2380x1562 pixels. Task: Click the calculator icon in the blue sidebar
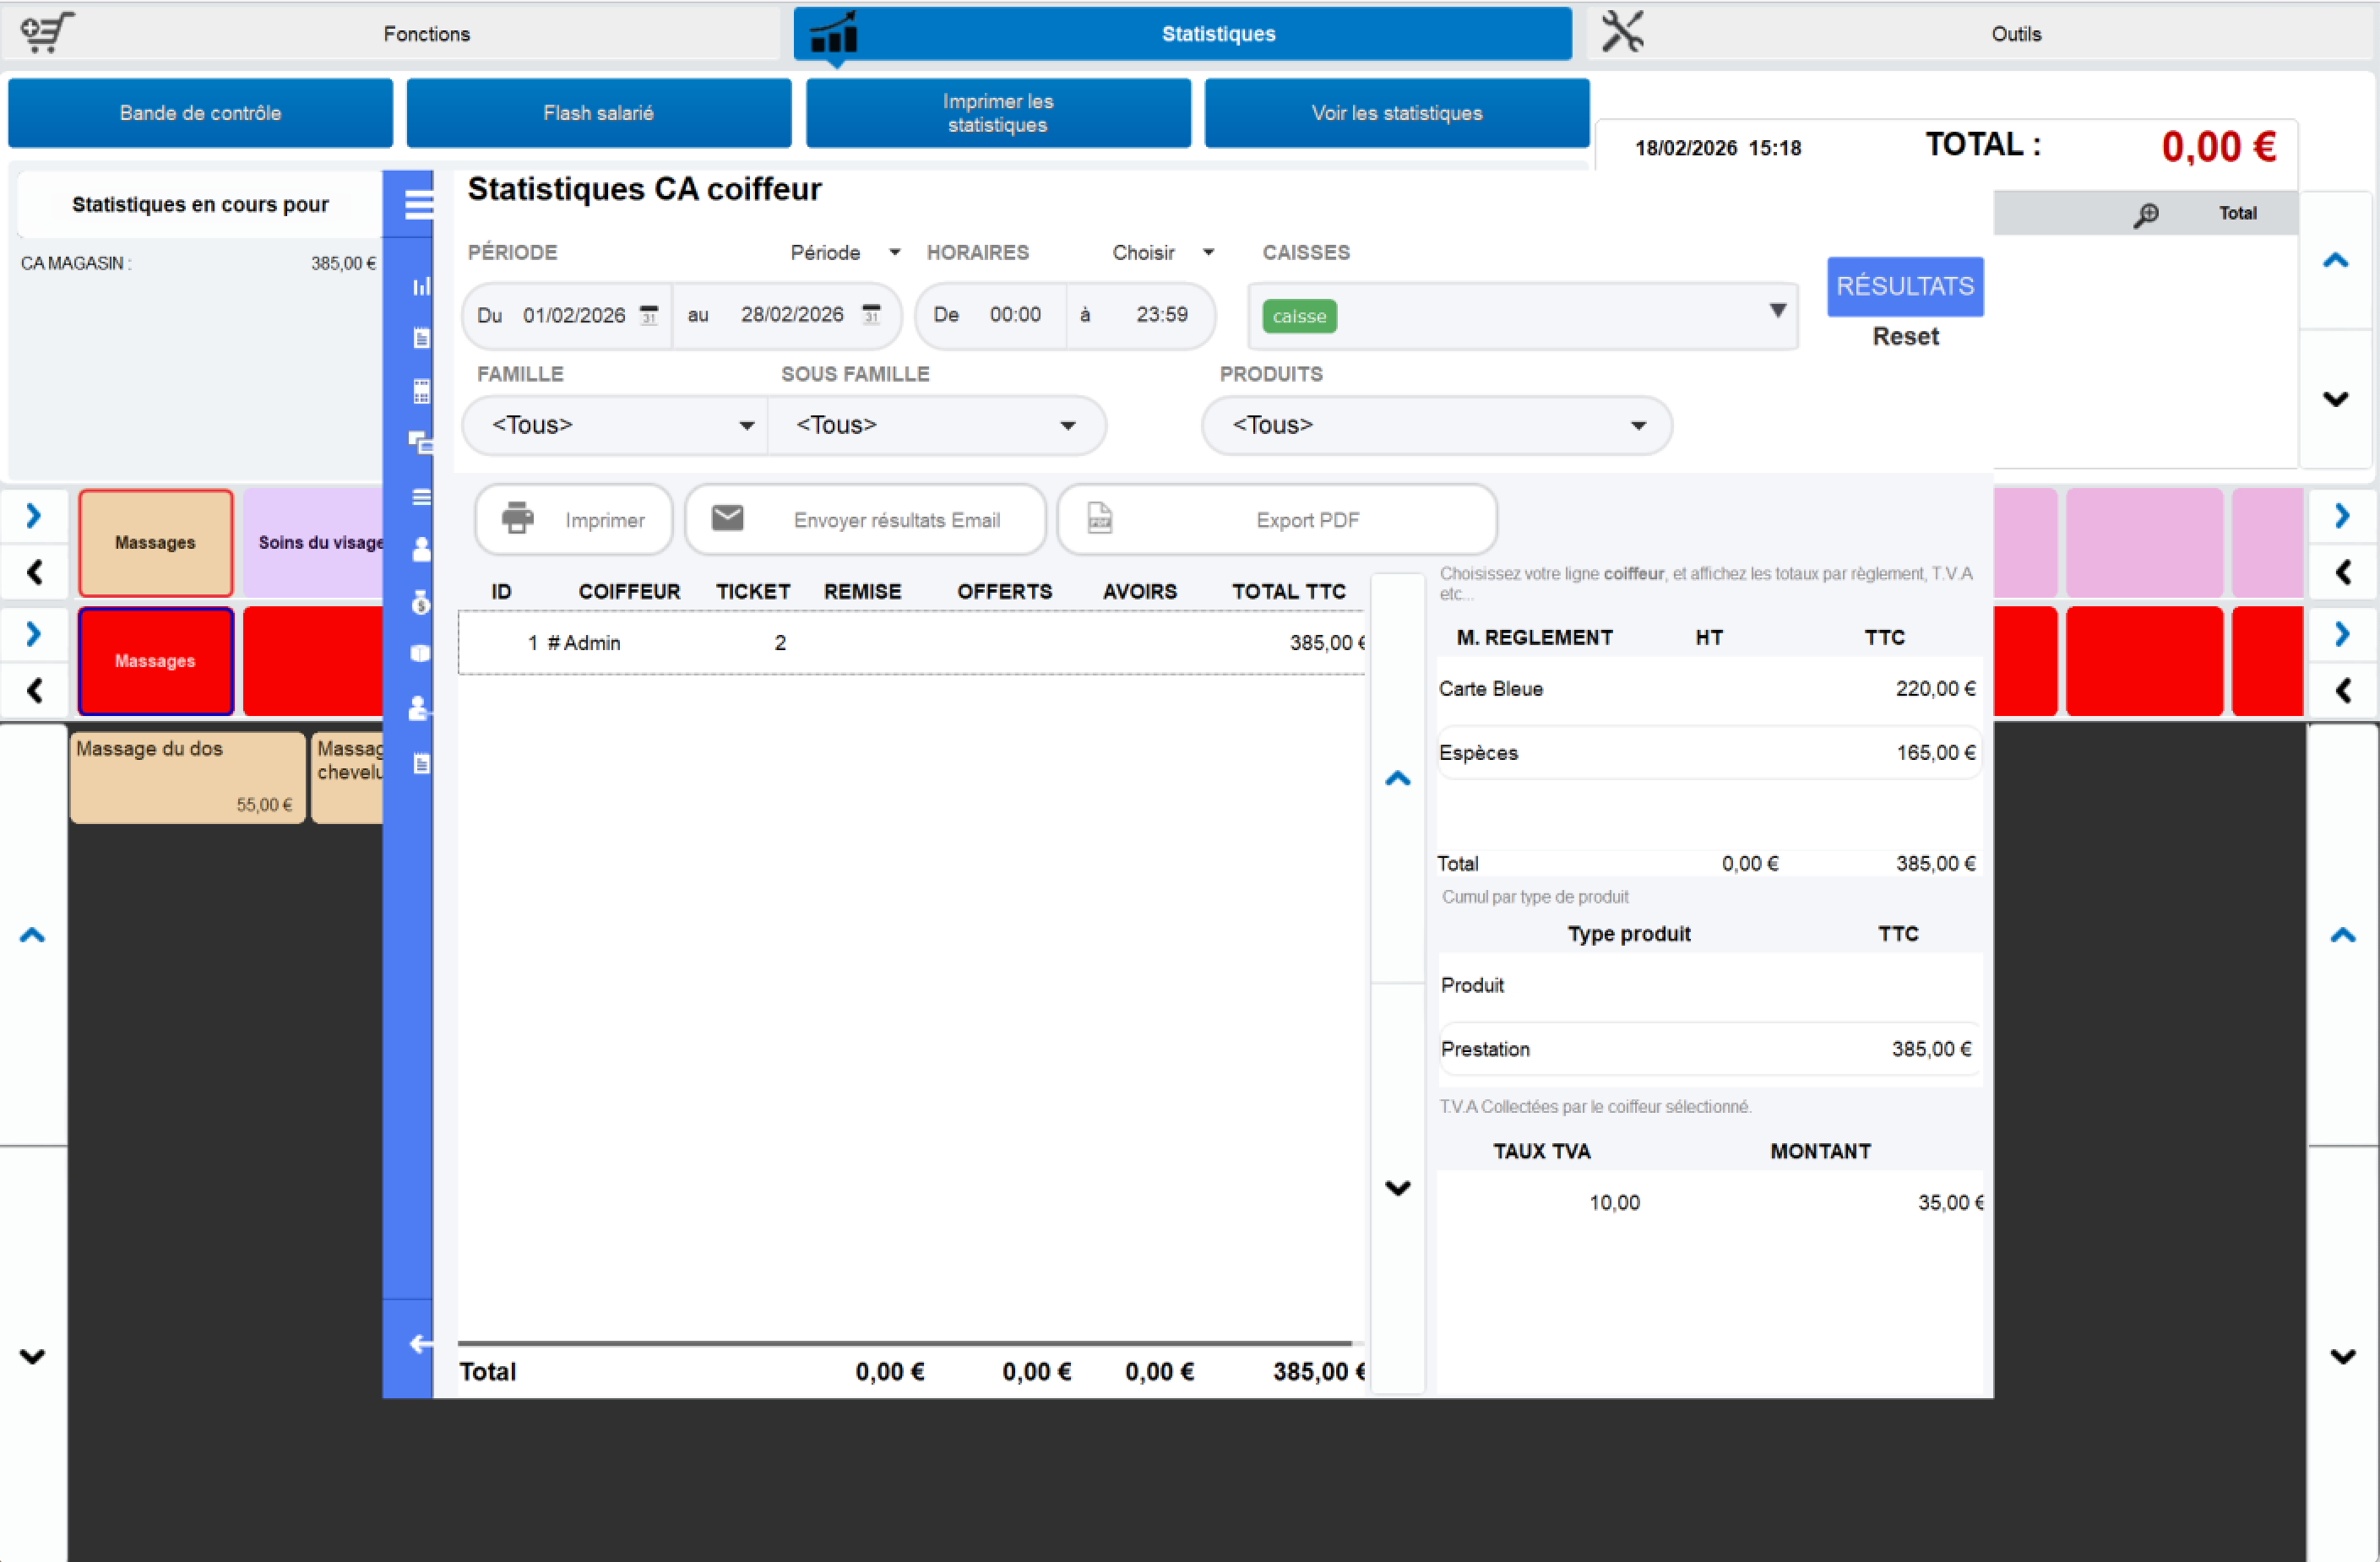click(421, 391)
